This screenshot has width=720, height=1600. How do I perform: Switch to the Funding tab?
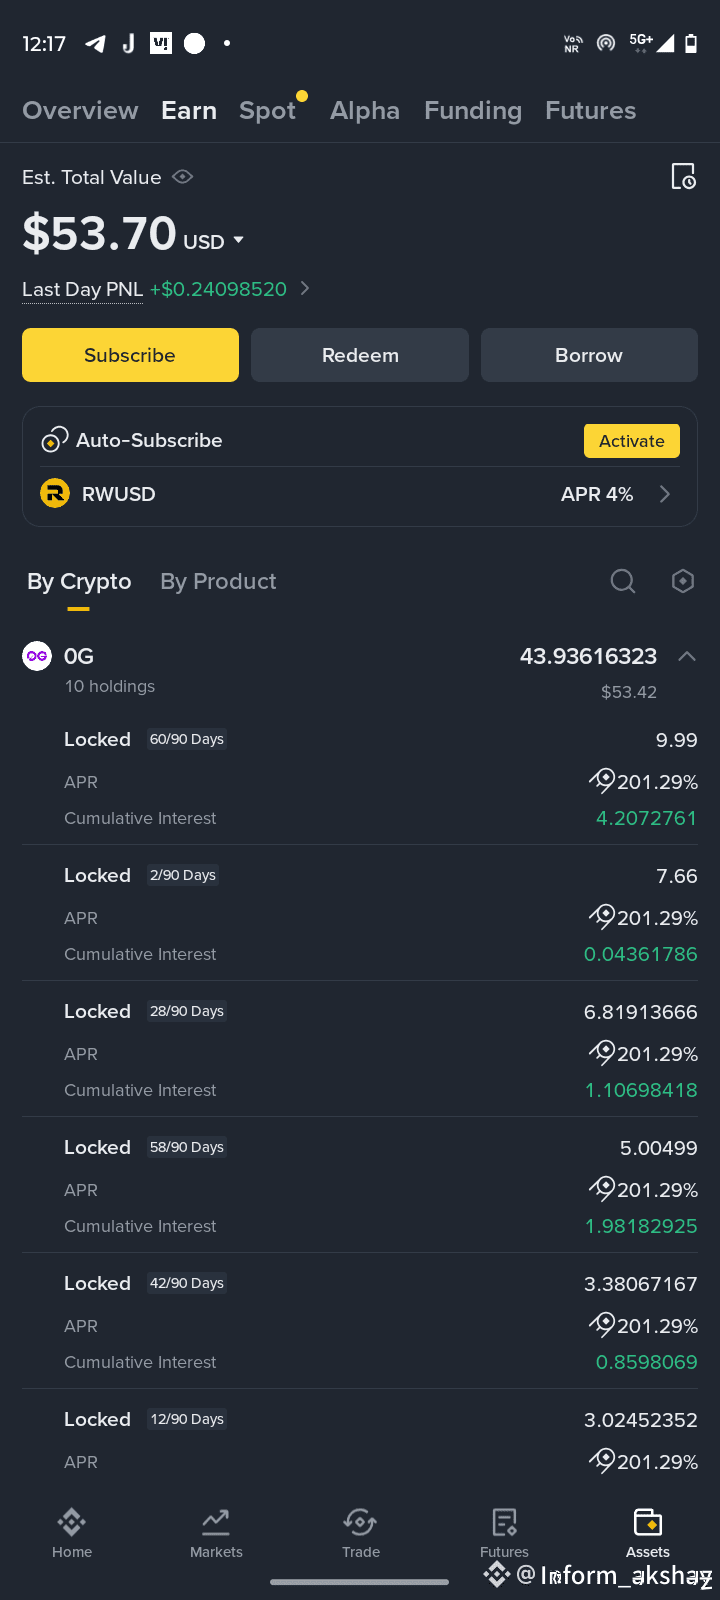pyautogui.click(x=473, y=110)
